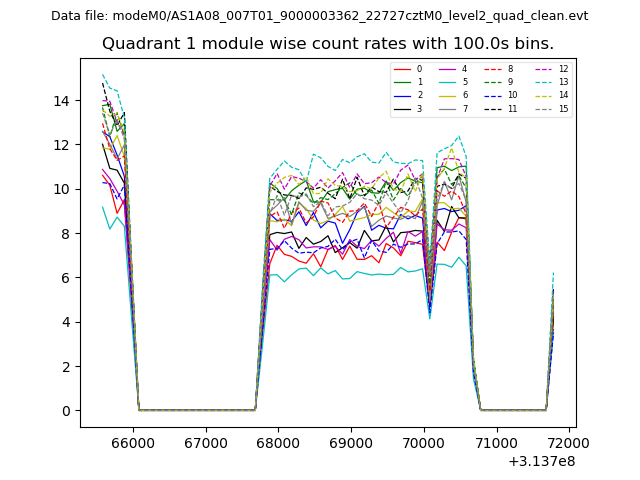
Task: Click the gray solid legend line for module 7
Action: [448, 108]
